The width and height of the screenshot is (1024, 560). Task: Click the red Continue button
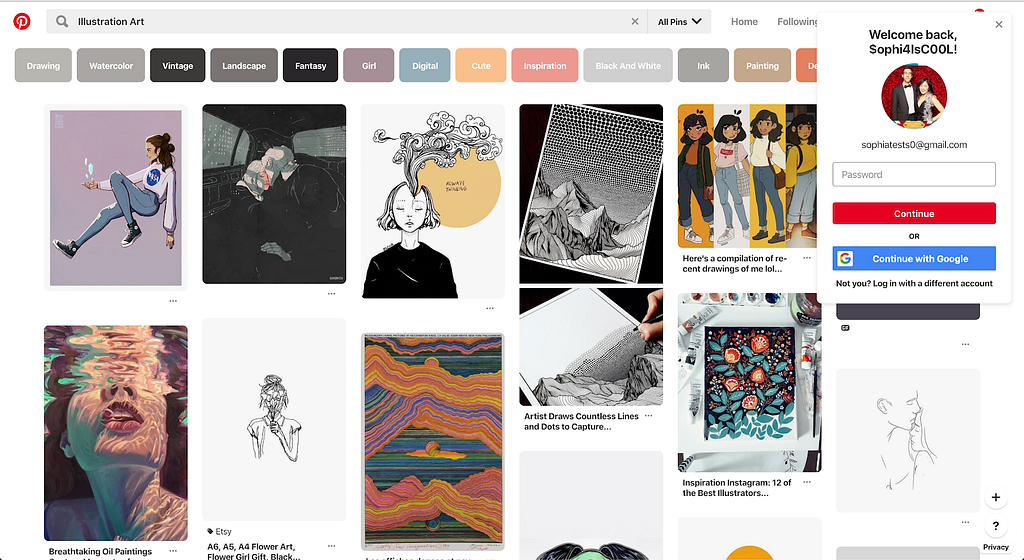(x=914, y=213)
